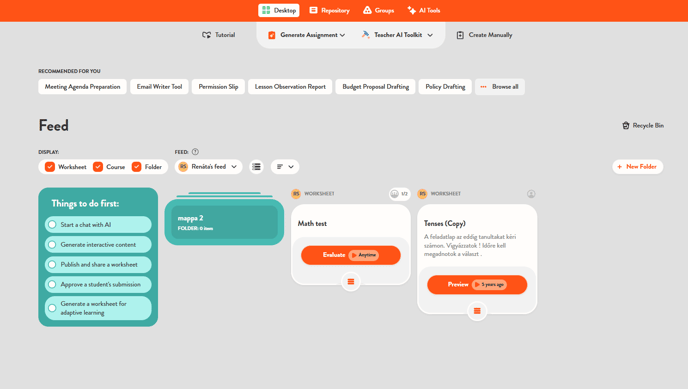
Task: Click the assigned students icon on Math test
Action: [x=399, y=194]
